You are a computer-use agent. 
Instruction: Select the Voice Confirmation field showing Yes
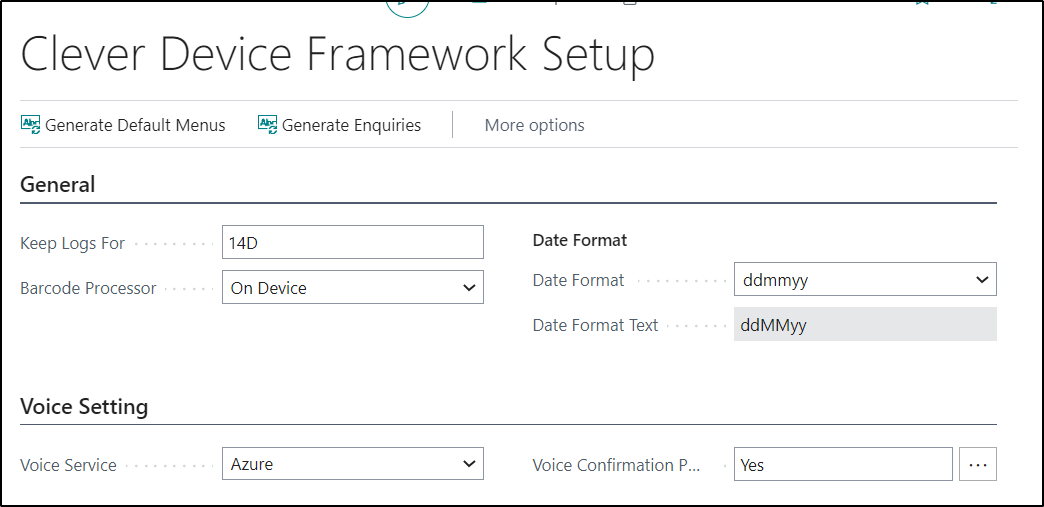pyautogui.click(x=843, y=464)
